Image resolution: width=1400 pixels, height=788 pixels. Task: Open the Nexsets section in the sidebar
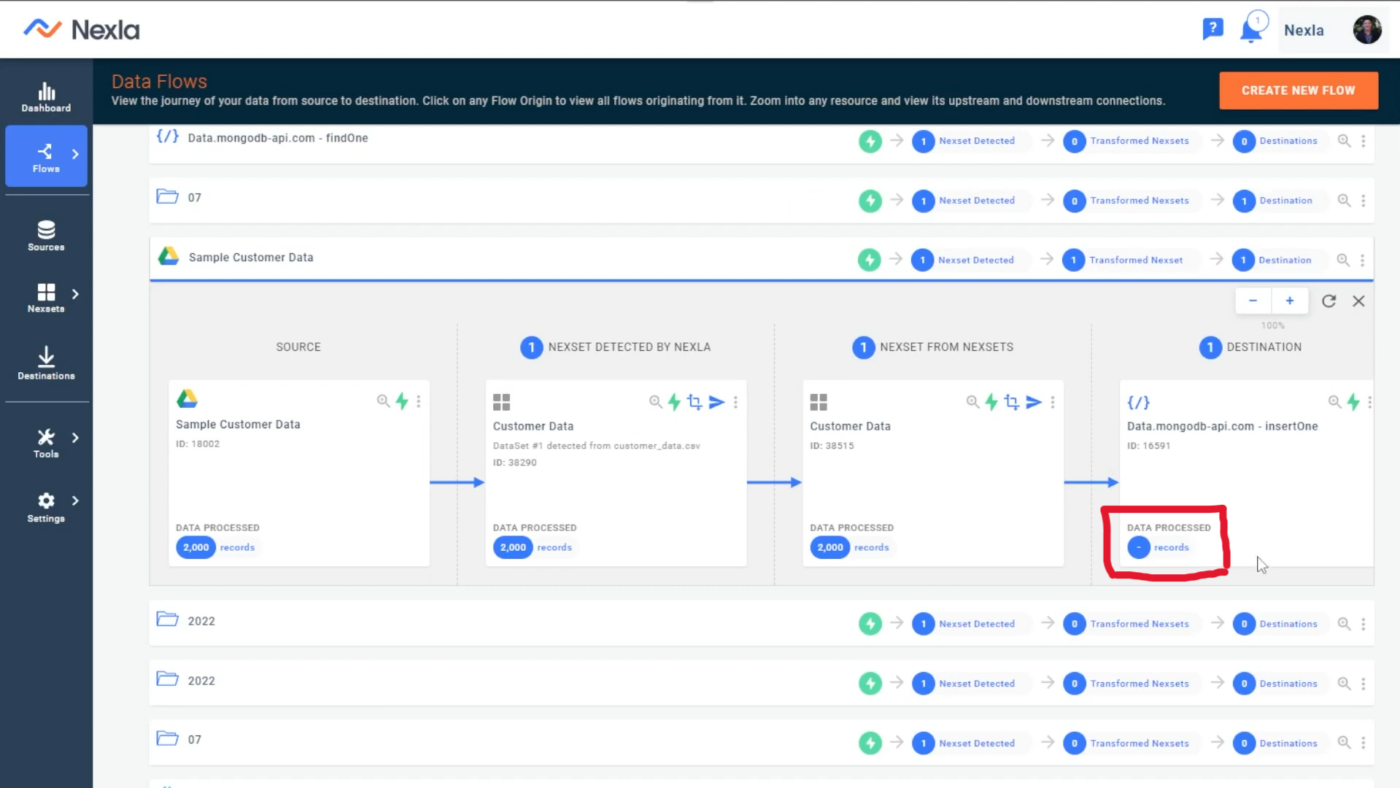click(46, 297)
